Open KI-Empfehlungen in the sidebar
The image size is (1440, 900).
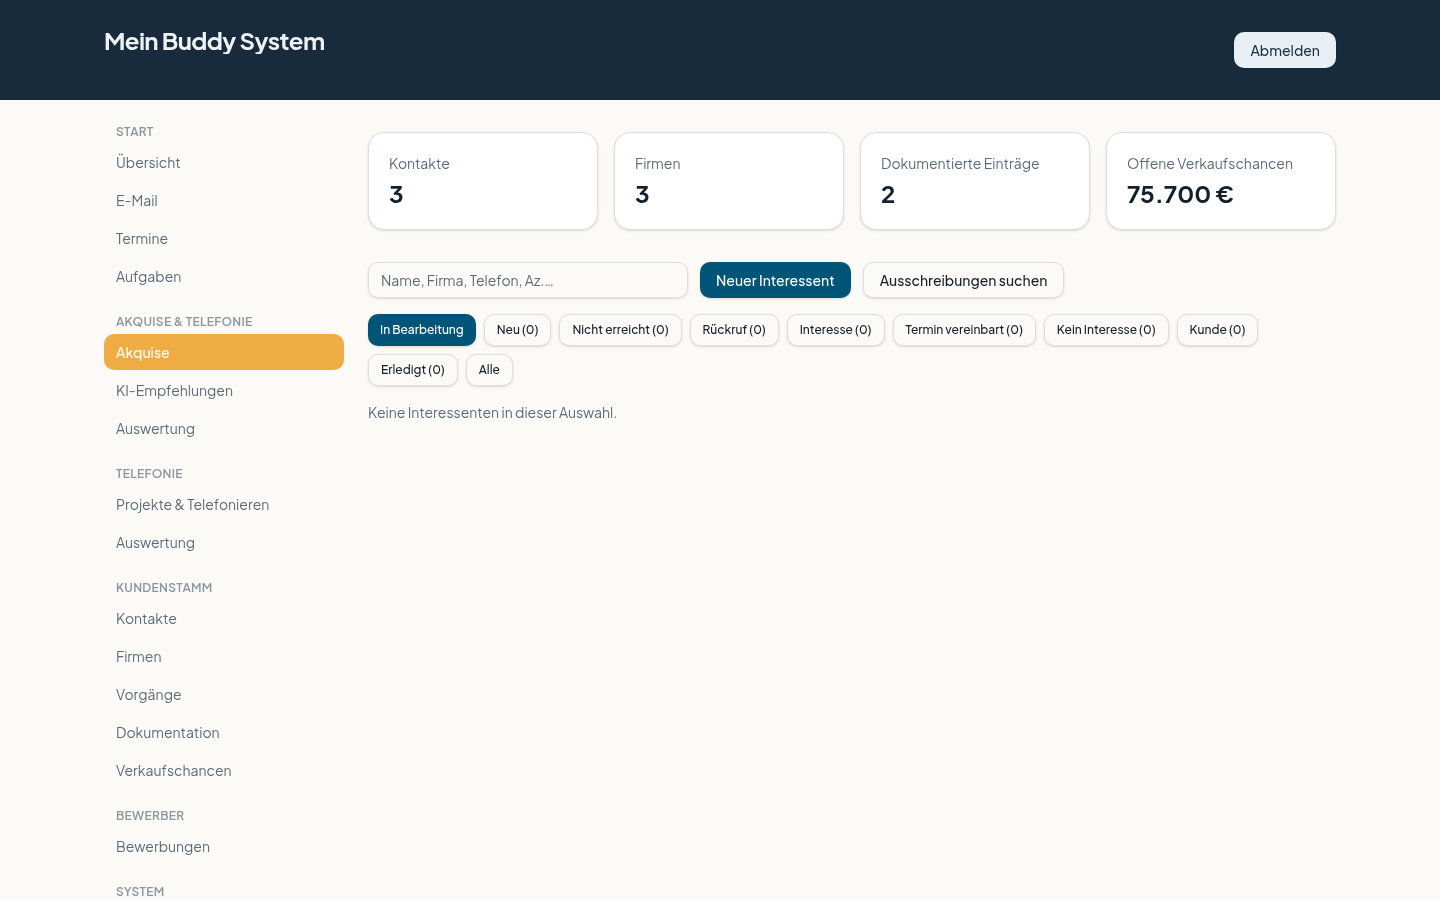pyautogui.click(x=224, y=390)
